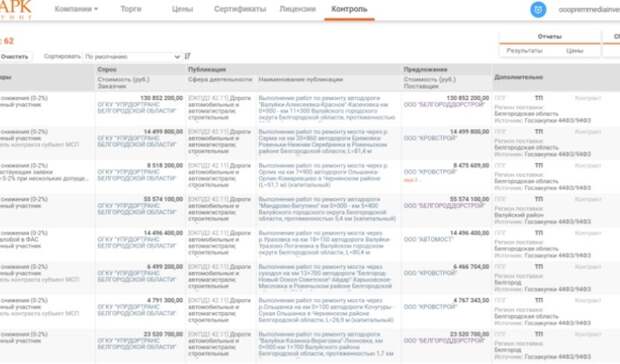Click the account username in the header
Viewport: 620px width, 364px height.
589,9
